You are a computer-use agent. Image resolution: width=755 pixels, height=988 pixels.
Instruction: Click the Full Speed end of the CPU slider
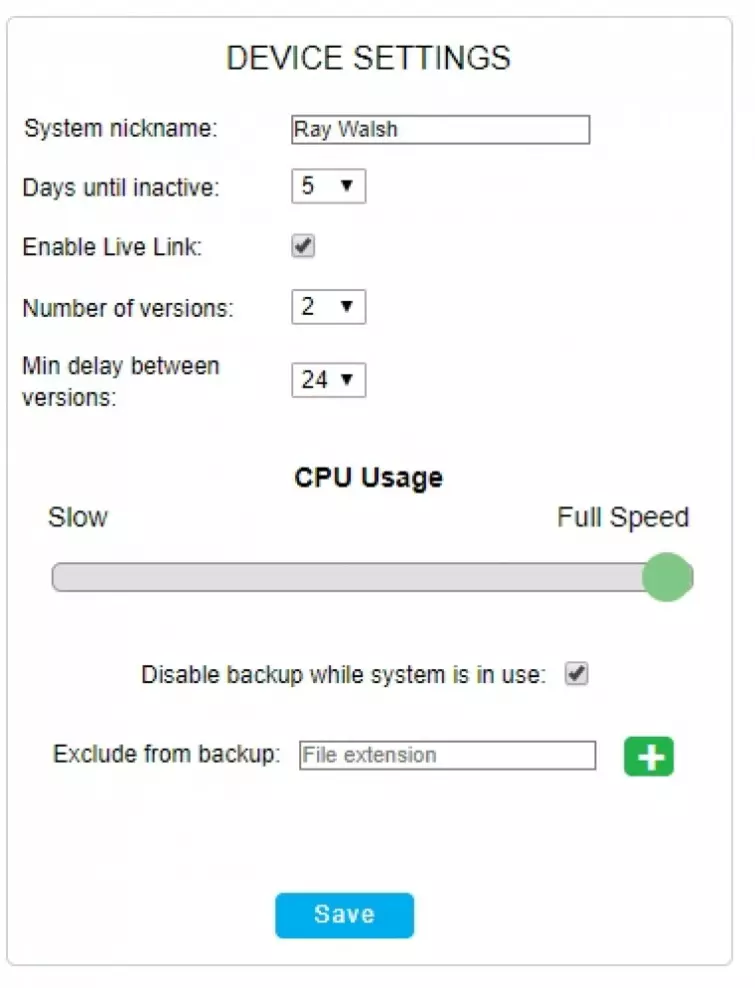click(x=666, y=577)
